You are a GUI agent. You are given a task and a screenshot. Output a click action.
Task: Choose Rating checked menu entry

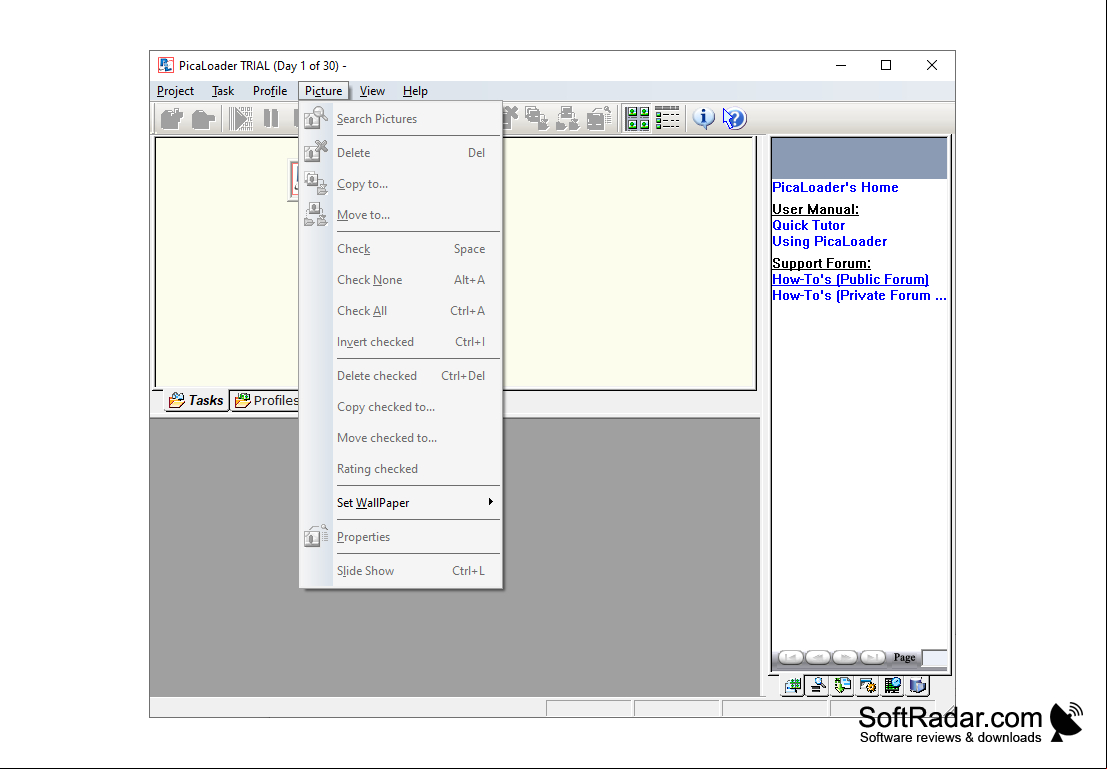(401, 469)
